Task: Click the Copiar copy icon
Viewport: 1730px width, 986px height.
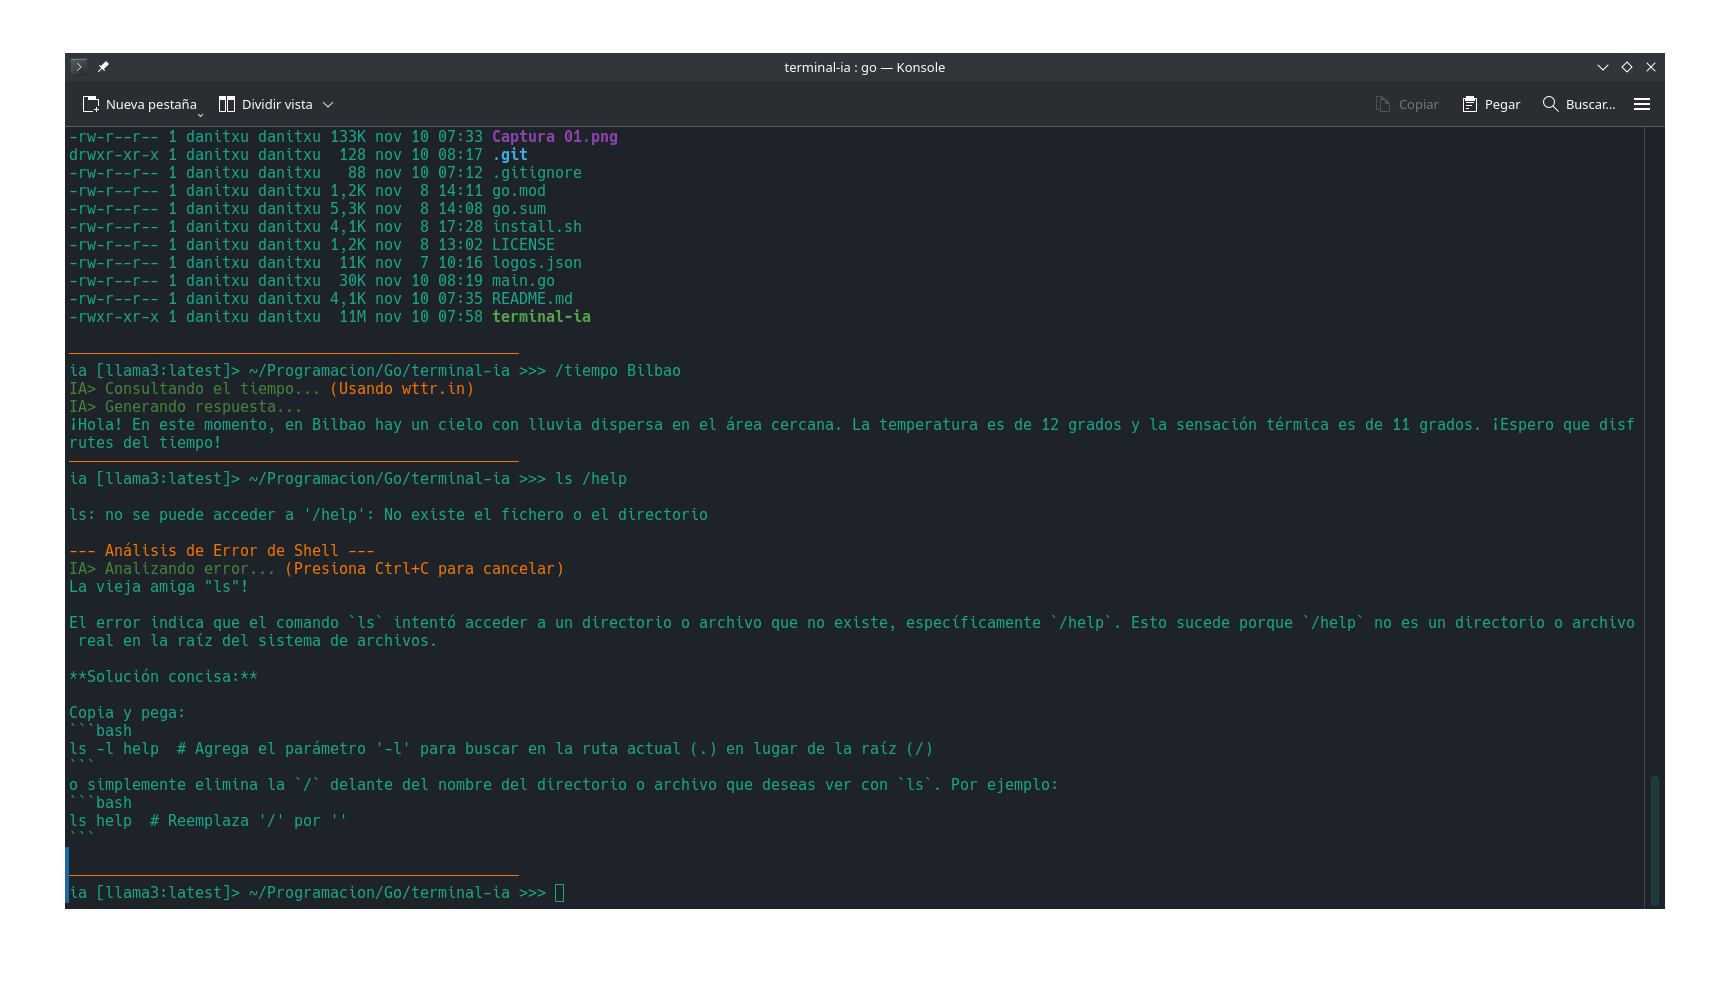Action: tap(1381, 104)
